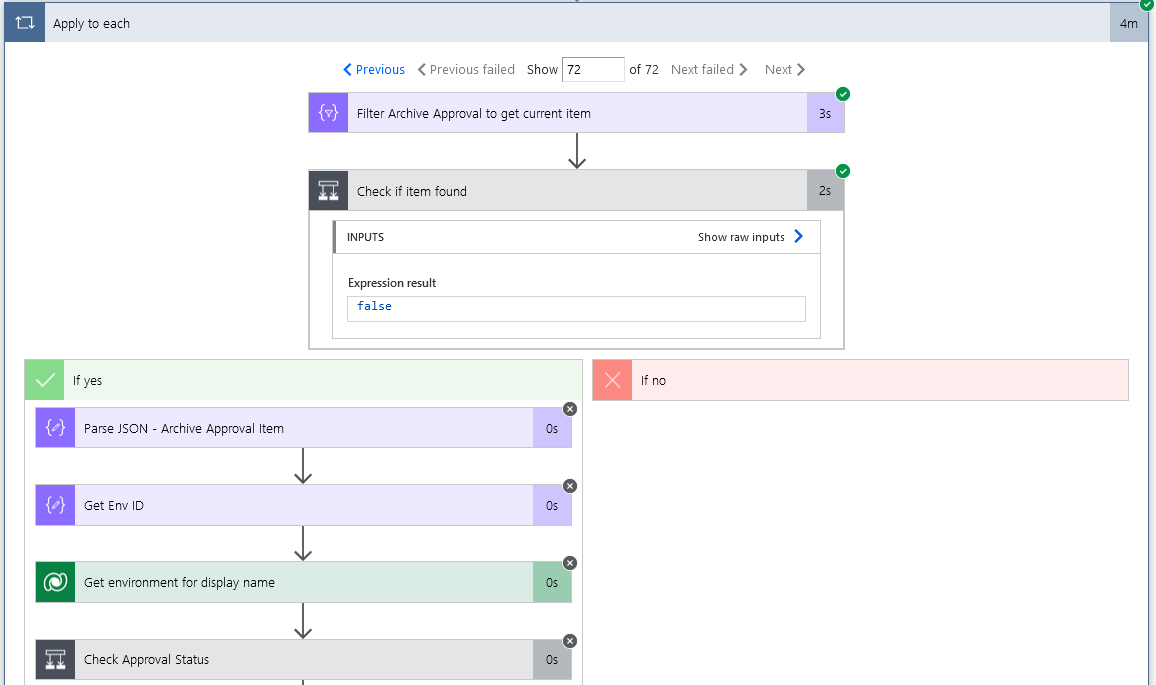Screen dimensions: 1156x685
Task: Select the Get Env ID compose icon
Action: pos(54,505)
